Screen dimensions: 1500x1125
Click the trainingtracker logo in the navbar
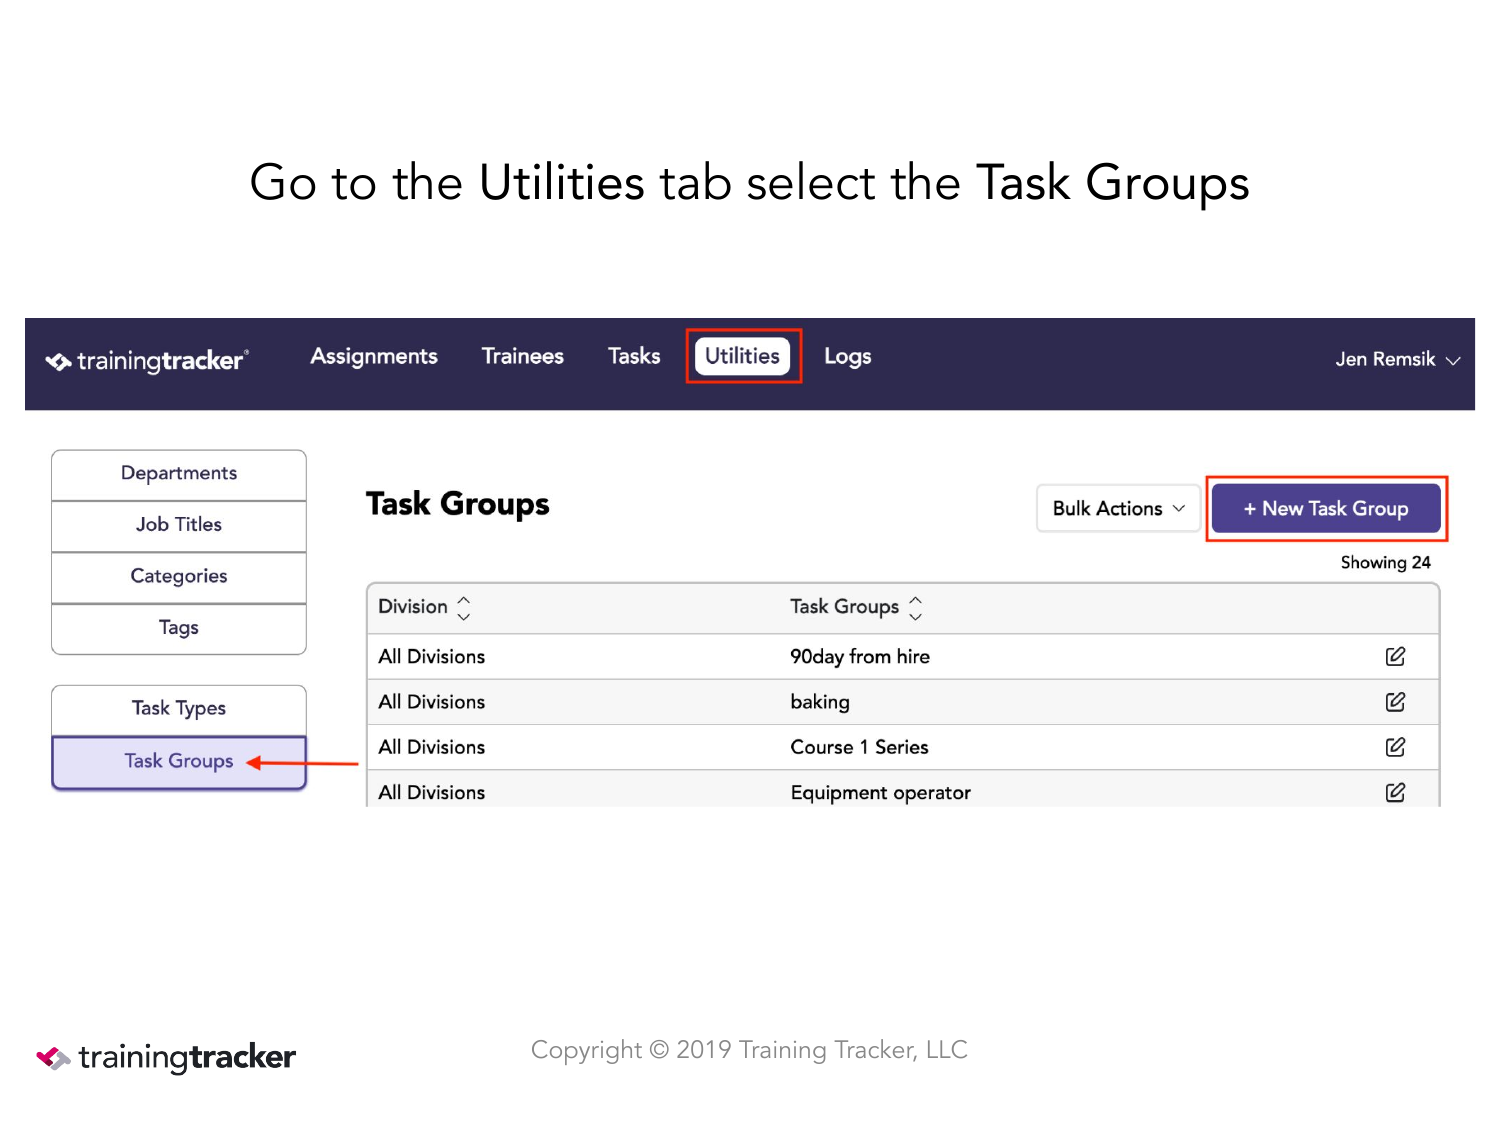(147, 360)
